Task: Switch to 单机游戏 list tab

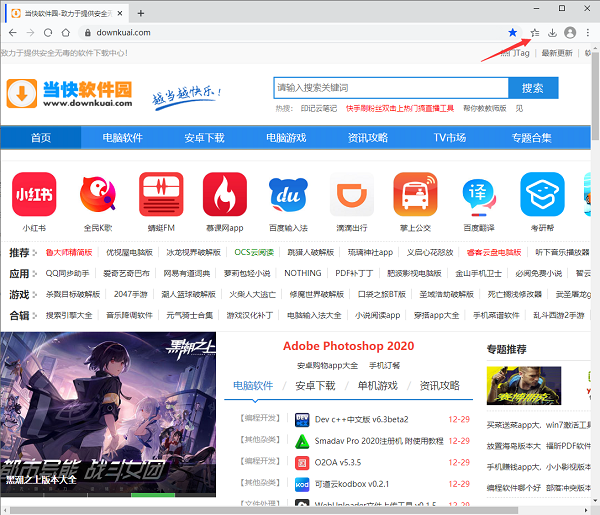Action: coord(377,385)
